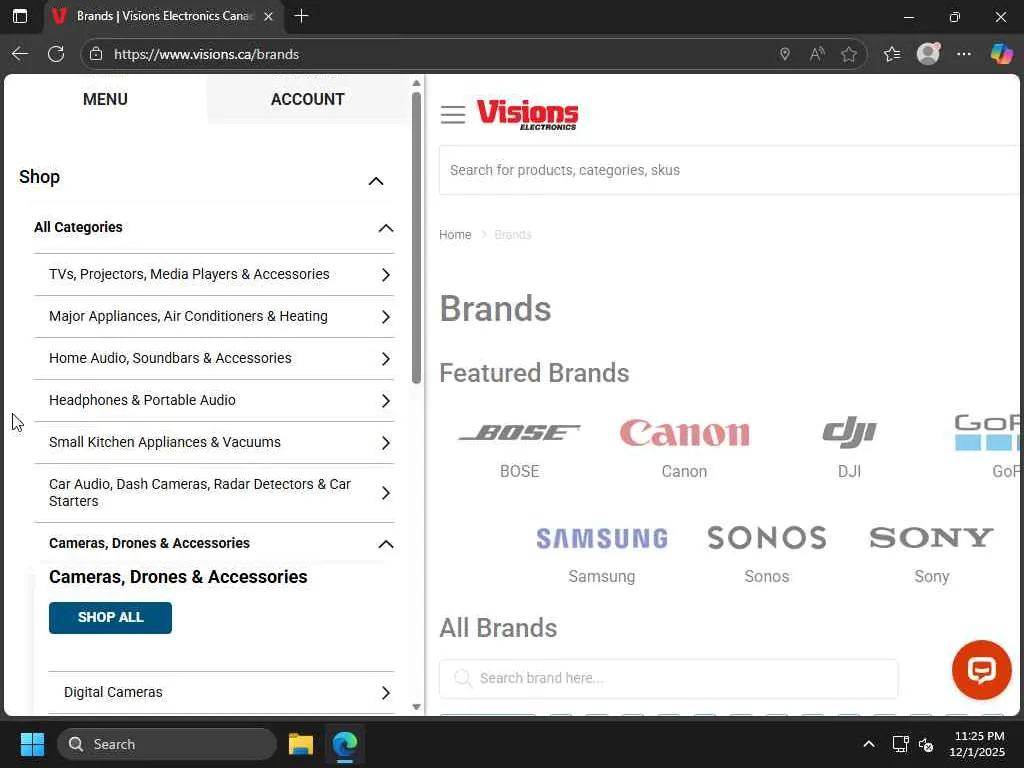This screenshot has width=1024, height=768.
Task: Click the menu scrollbar up arrow
Action: click(x=417, y=83)
